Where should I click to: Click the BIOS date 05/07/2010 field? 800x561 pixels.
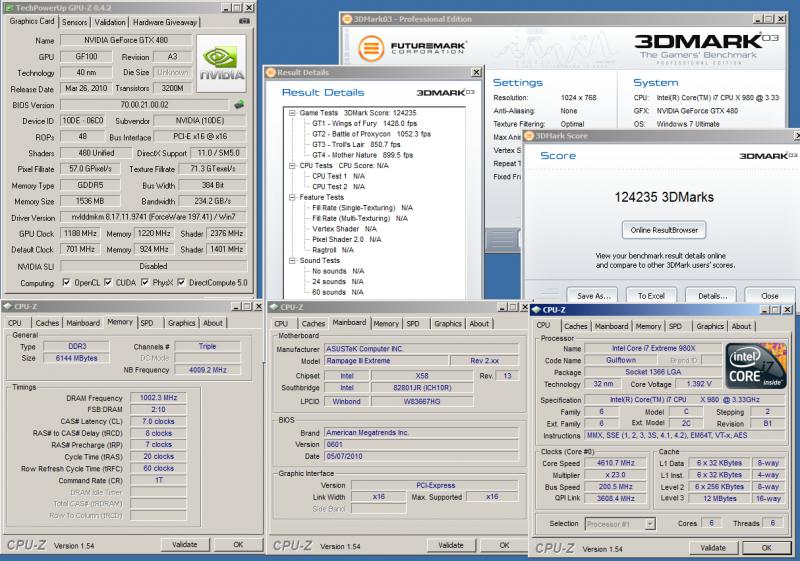coord(421,456)
